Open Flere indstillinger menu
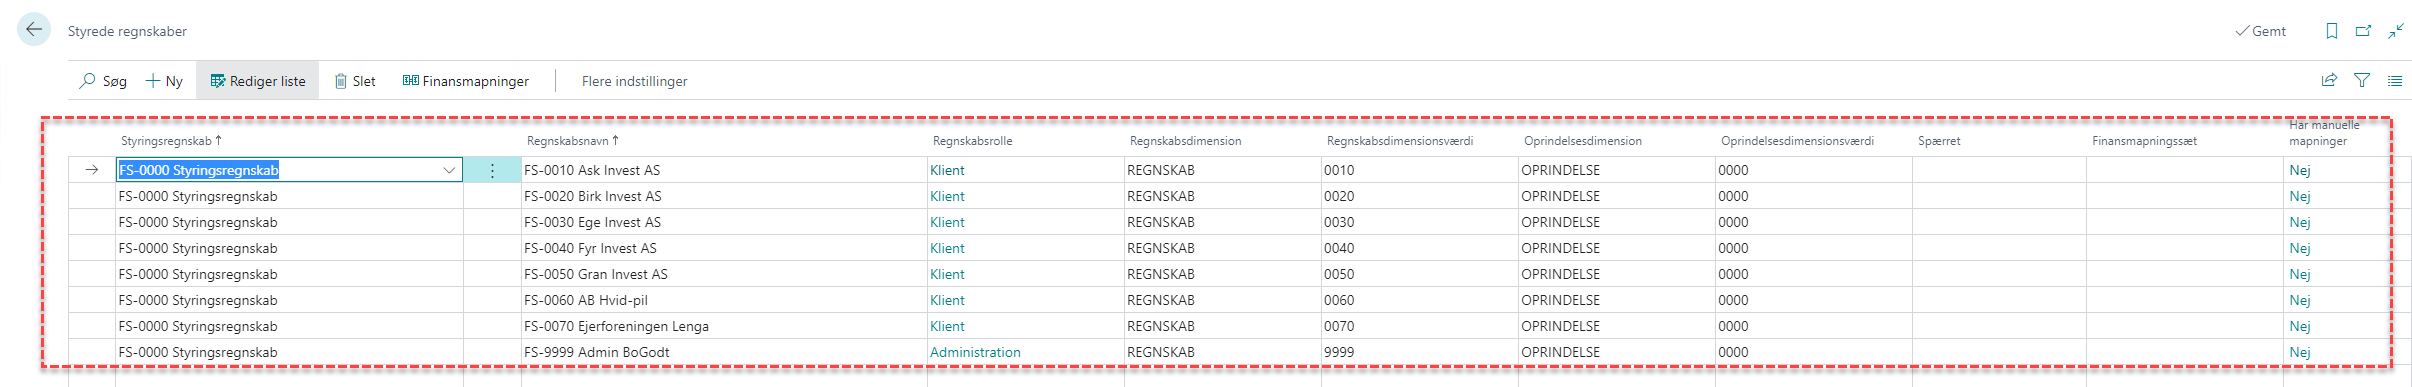Image resolution: width=2412 pixels, height=387 pixels. (x=635, y=81)
